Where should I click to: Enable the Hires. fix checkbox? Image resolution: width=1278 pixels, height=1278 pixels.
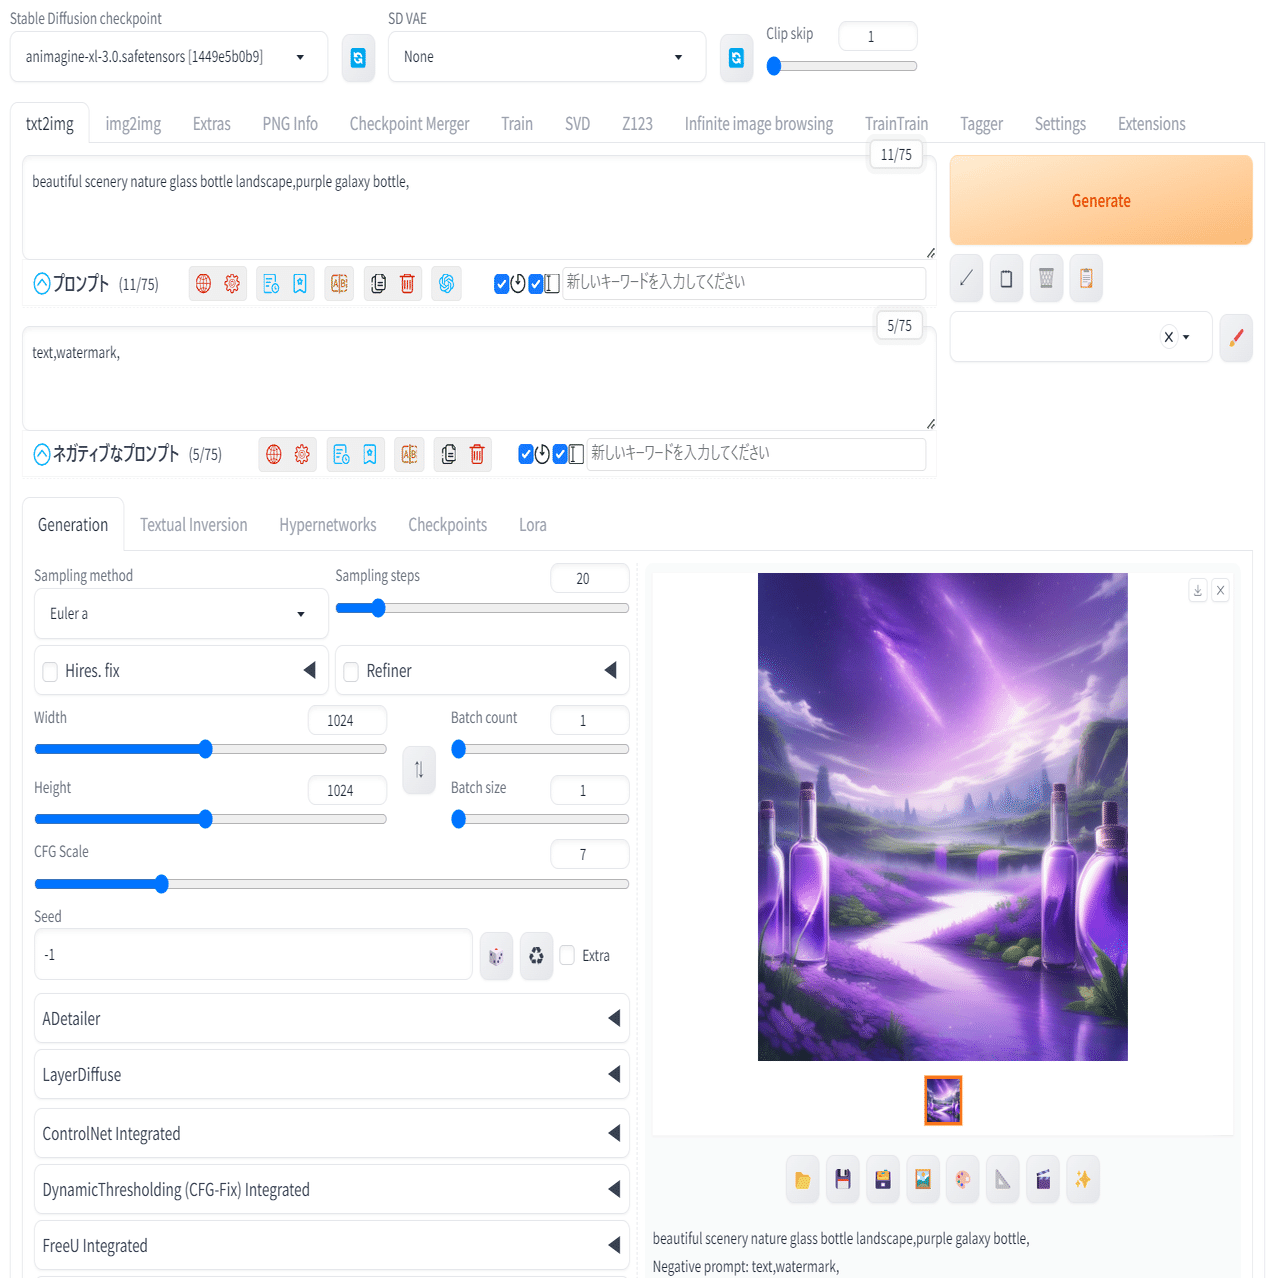point(50,672)
